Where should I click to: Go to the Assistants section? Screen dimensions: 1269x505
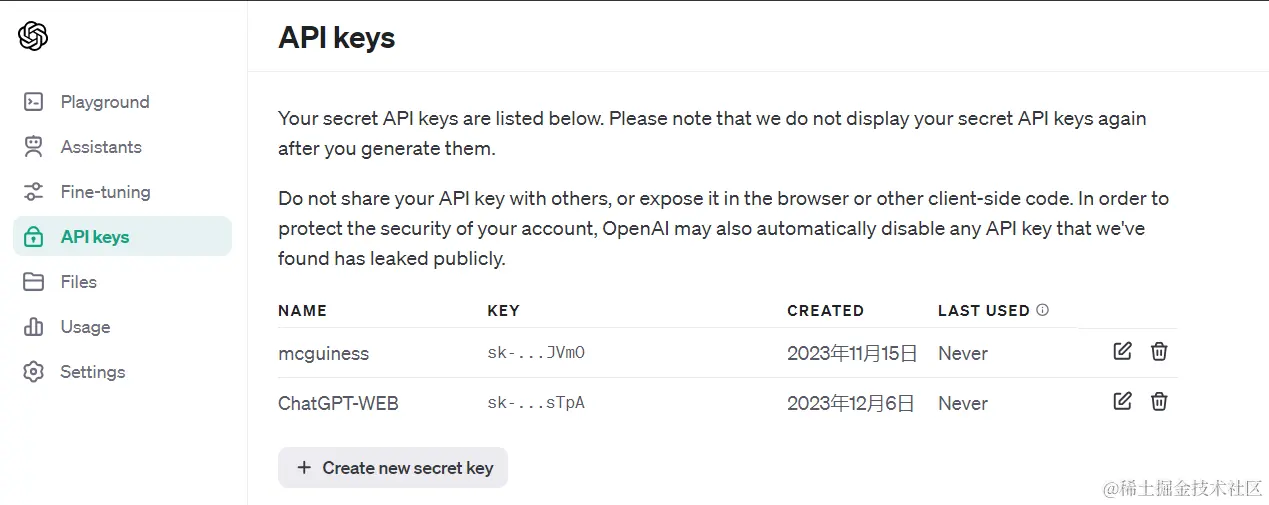(101, 147)
